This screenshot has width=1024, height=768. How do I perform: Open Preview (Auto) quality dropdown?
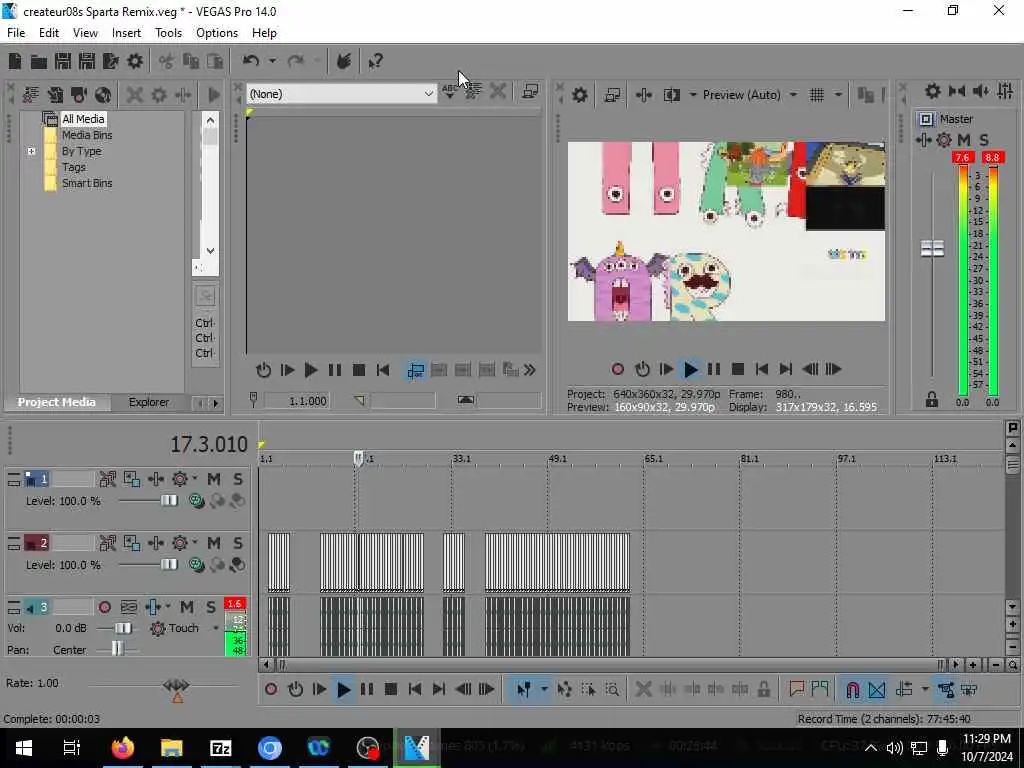pos(793,95)
